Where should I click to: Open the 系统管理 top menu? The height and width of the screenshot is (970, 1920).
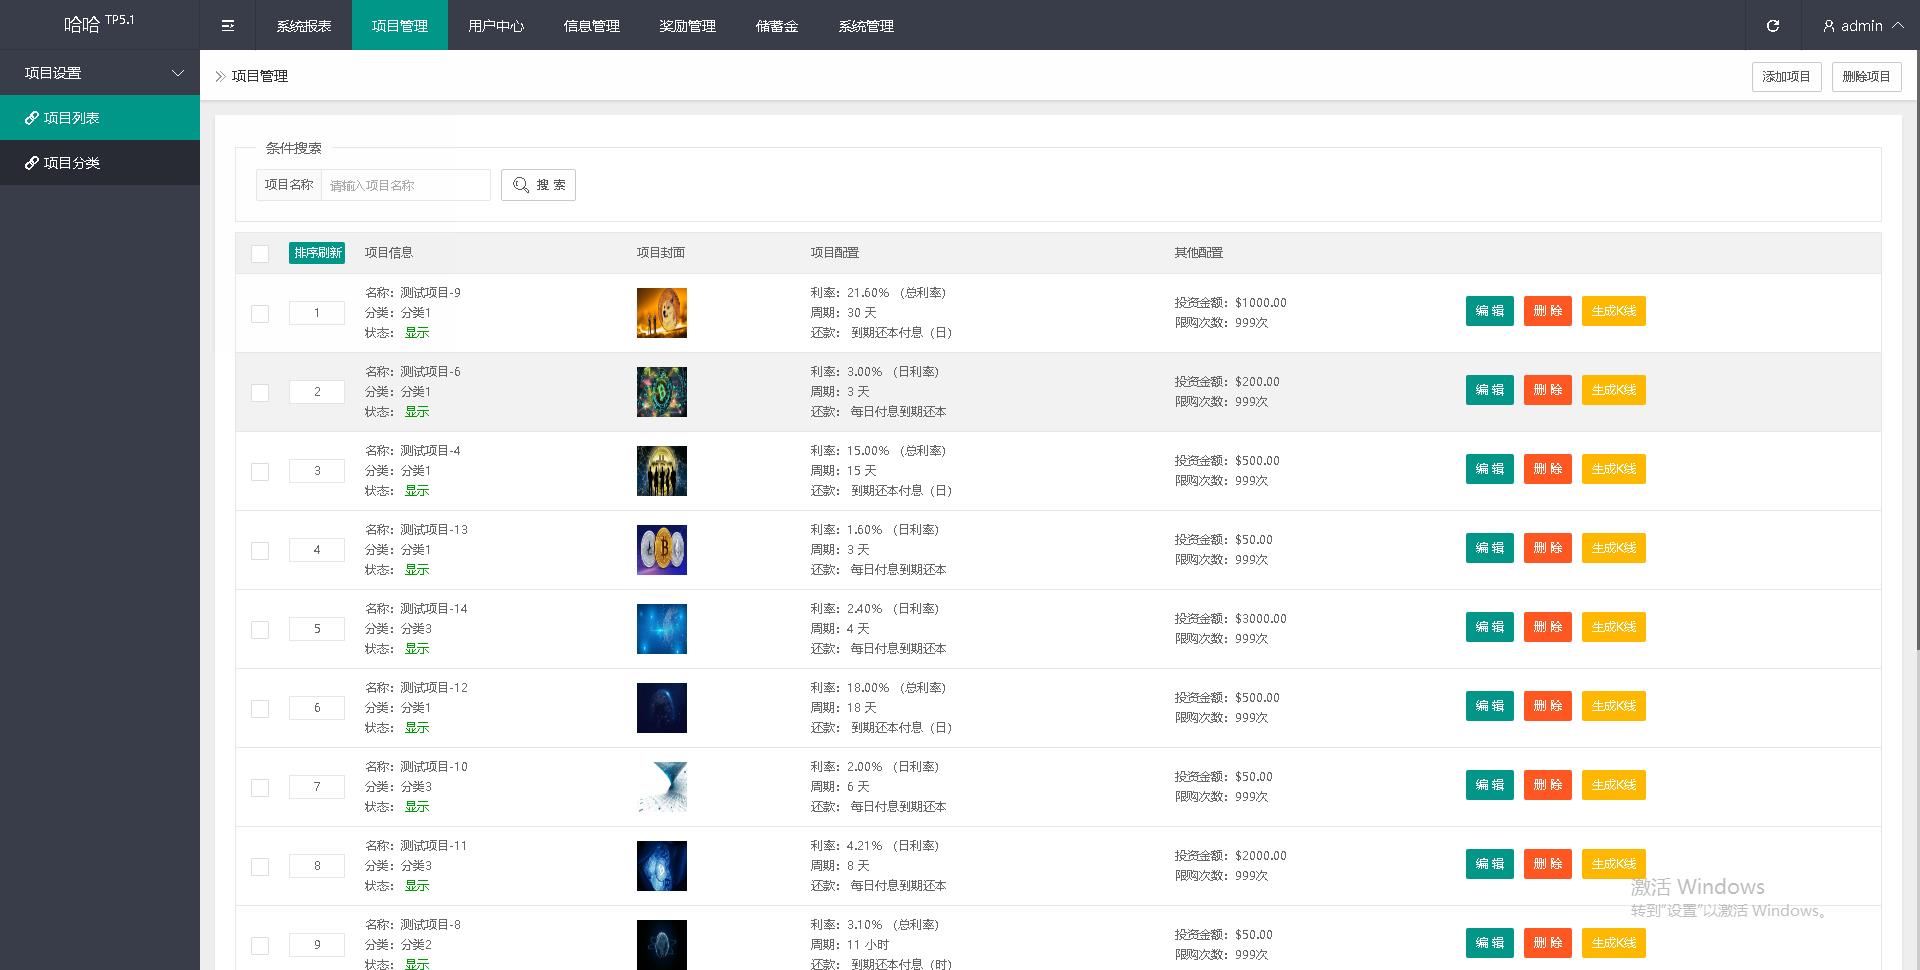point(866,26)
